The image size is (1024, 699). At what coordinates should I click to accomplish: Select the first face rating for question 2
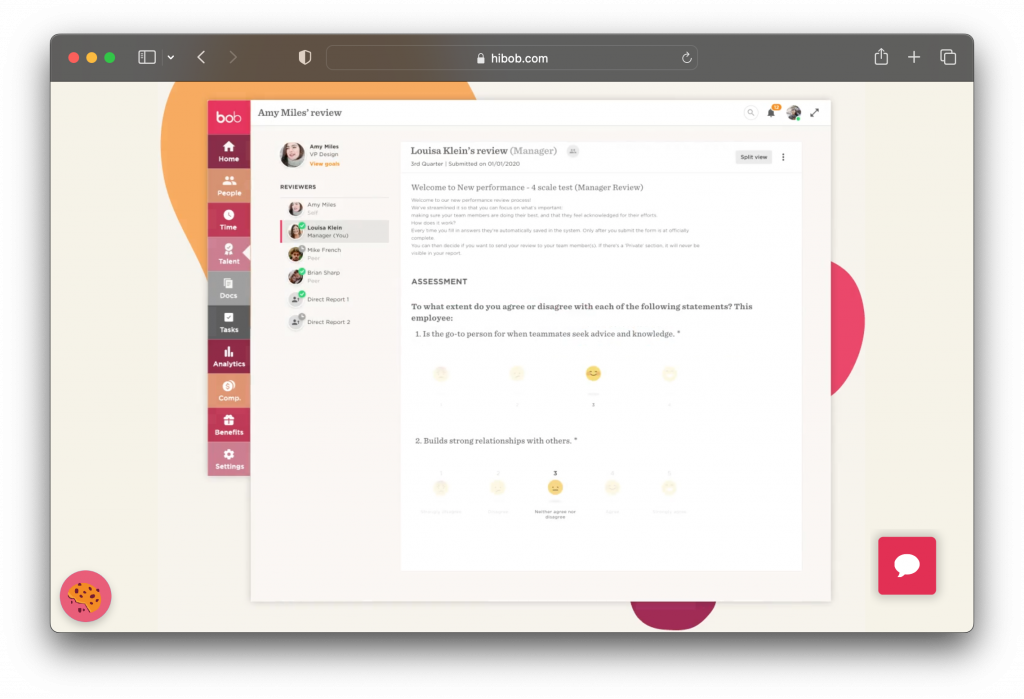point(441,487)
